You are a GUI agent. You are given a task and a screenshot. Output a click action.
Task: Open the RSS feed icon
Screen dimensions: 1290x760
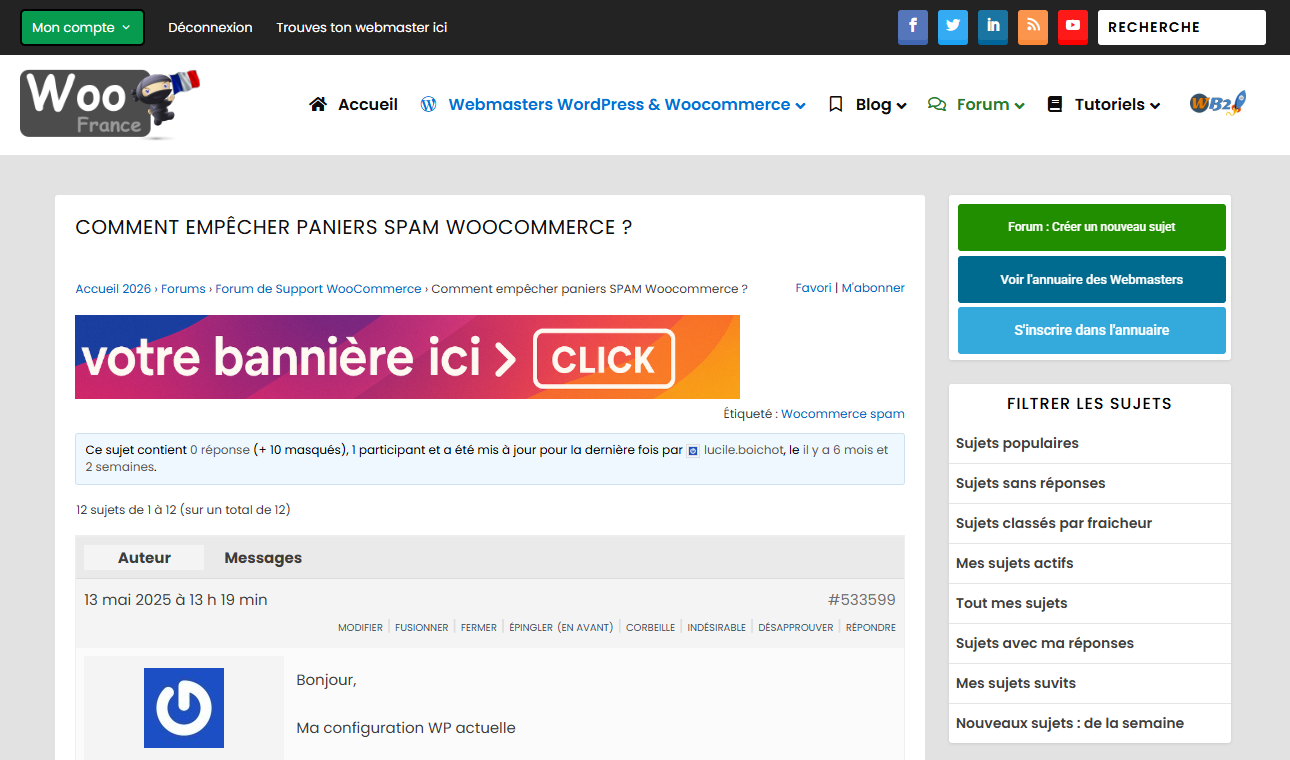tap(1032, 27)
